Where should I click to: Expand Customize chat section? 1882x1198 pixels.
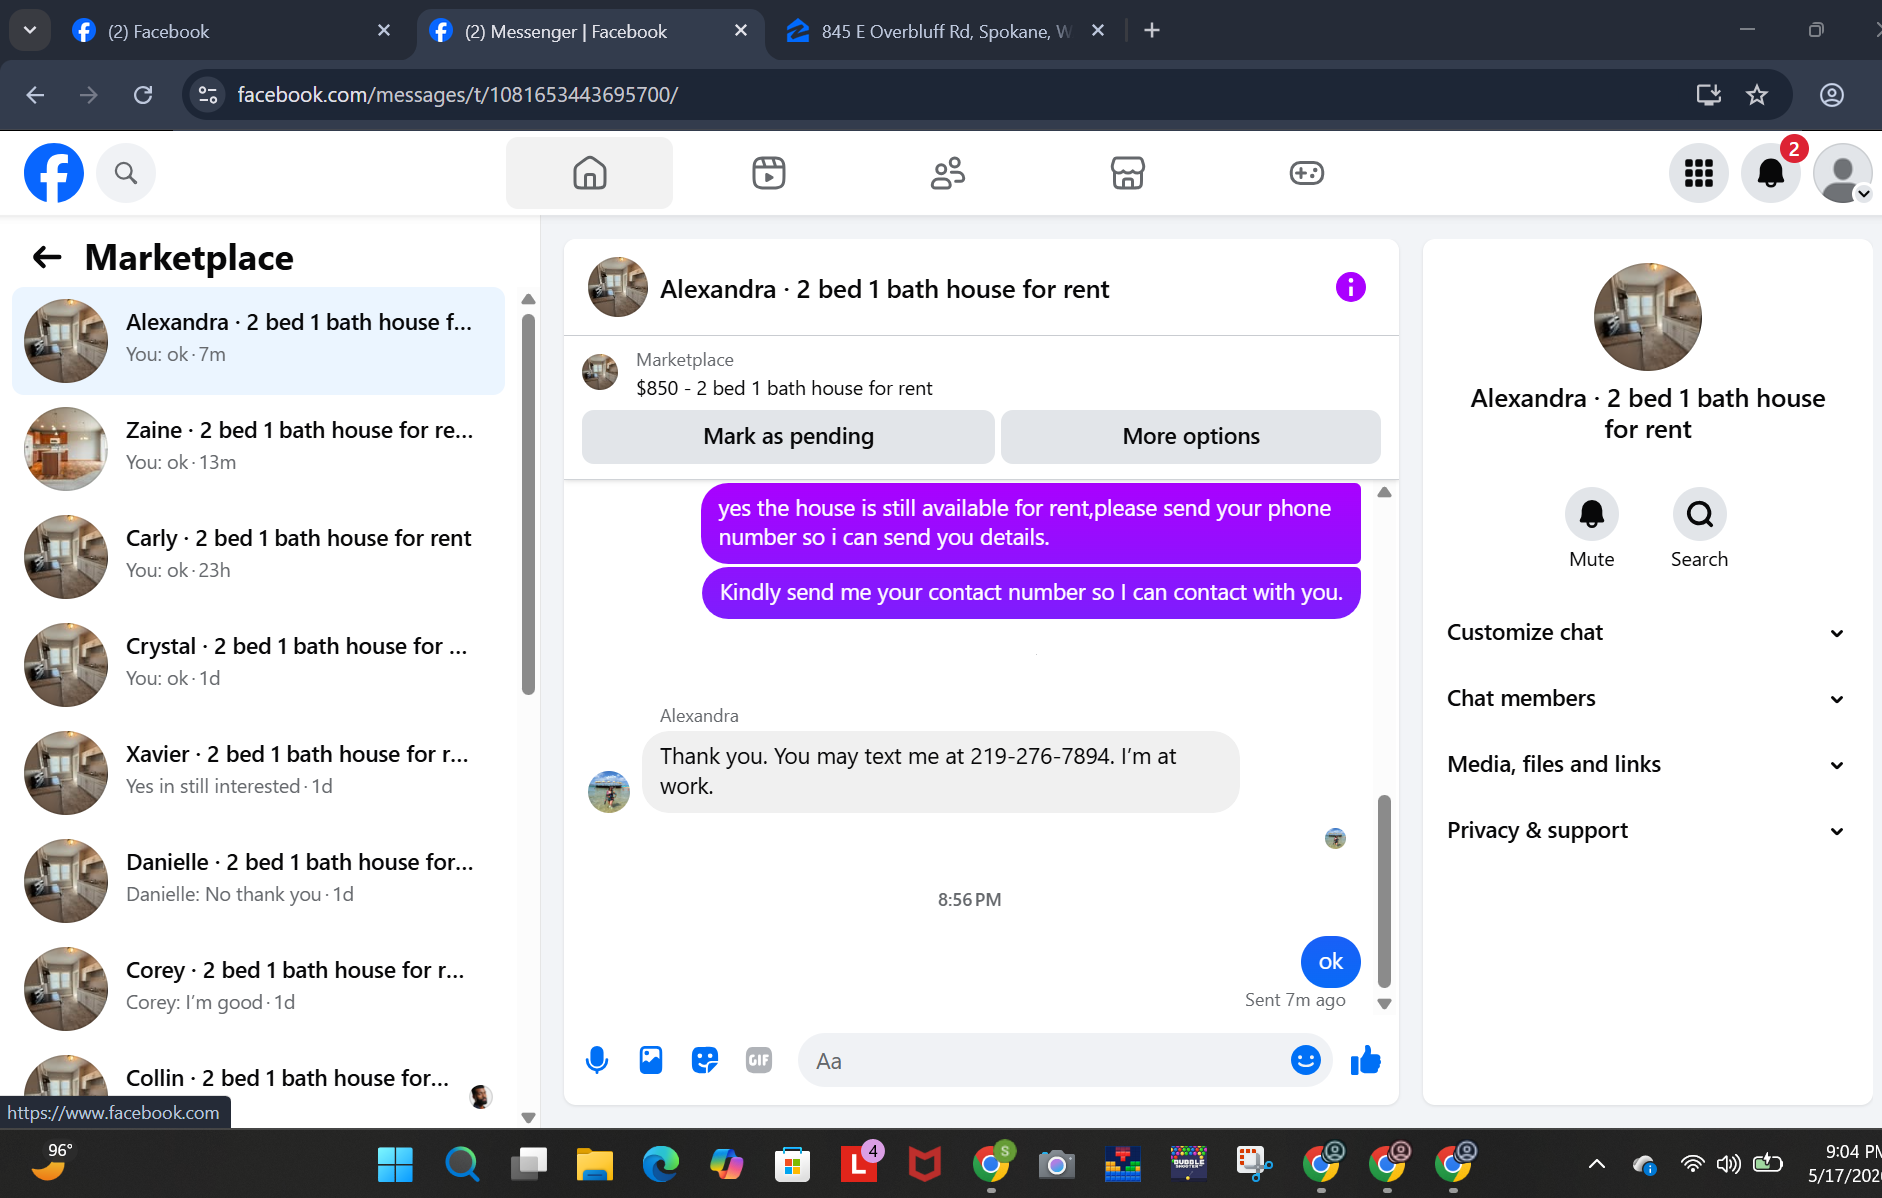point(1646,633)
